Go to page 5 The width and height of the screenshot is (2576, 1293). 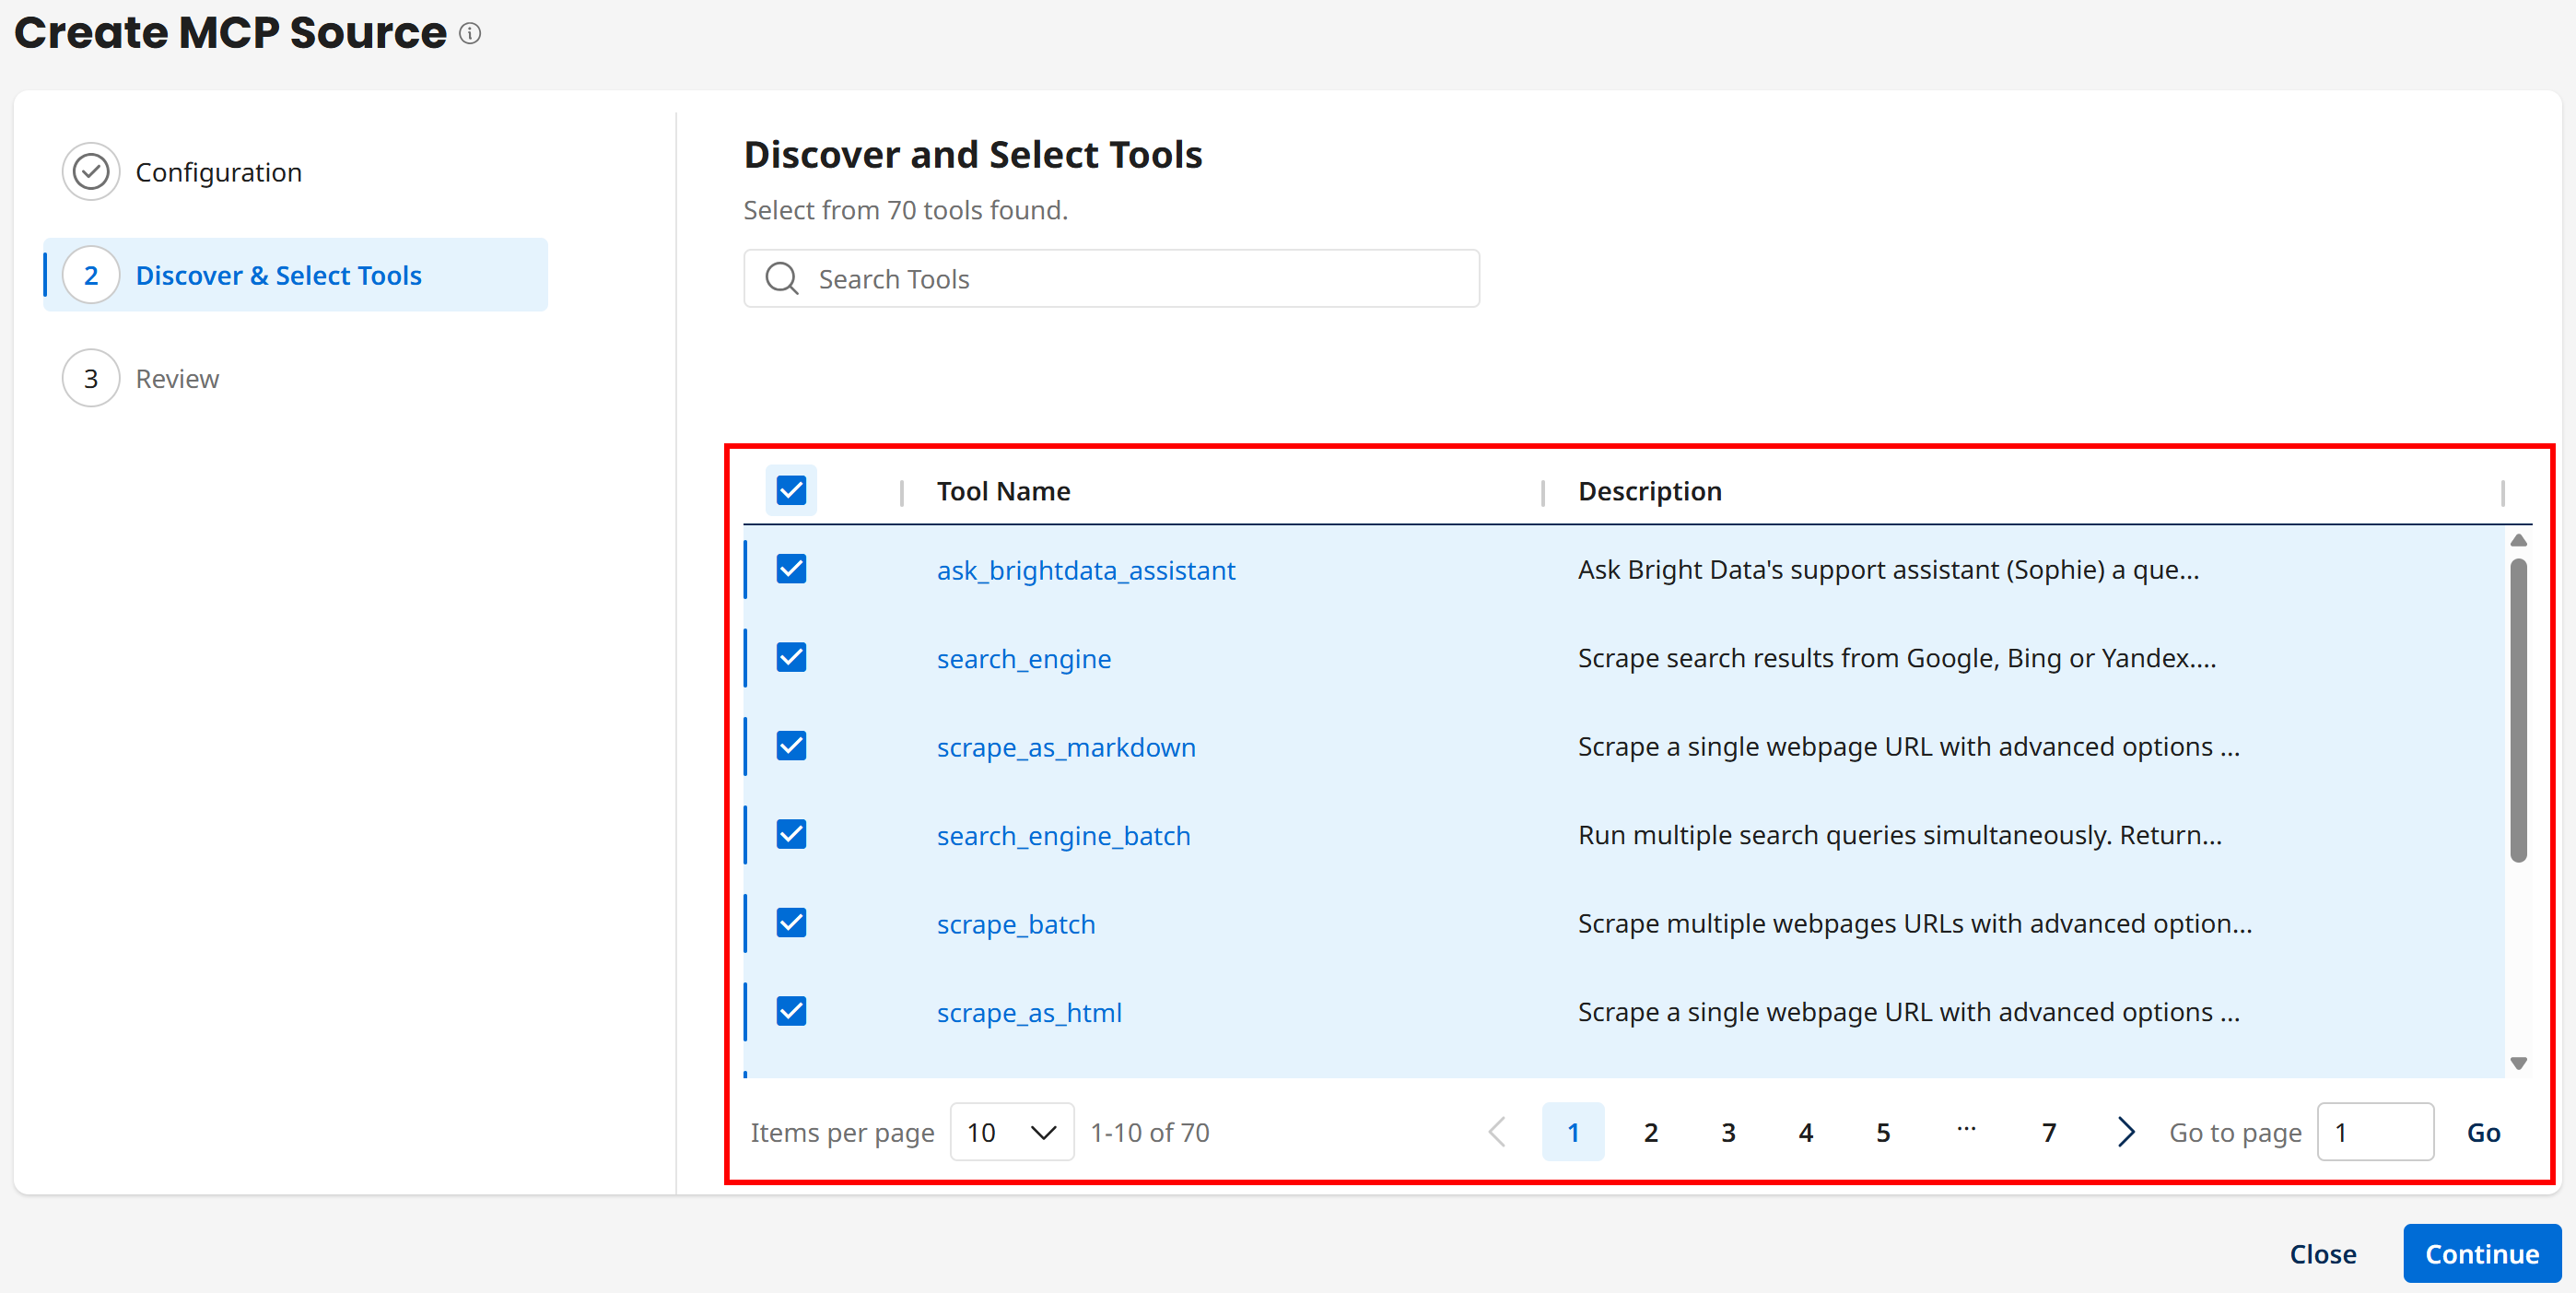tap(1883, 1132)
